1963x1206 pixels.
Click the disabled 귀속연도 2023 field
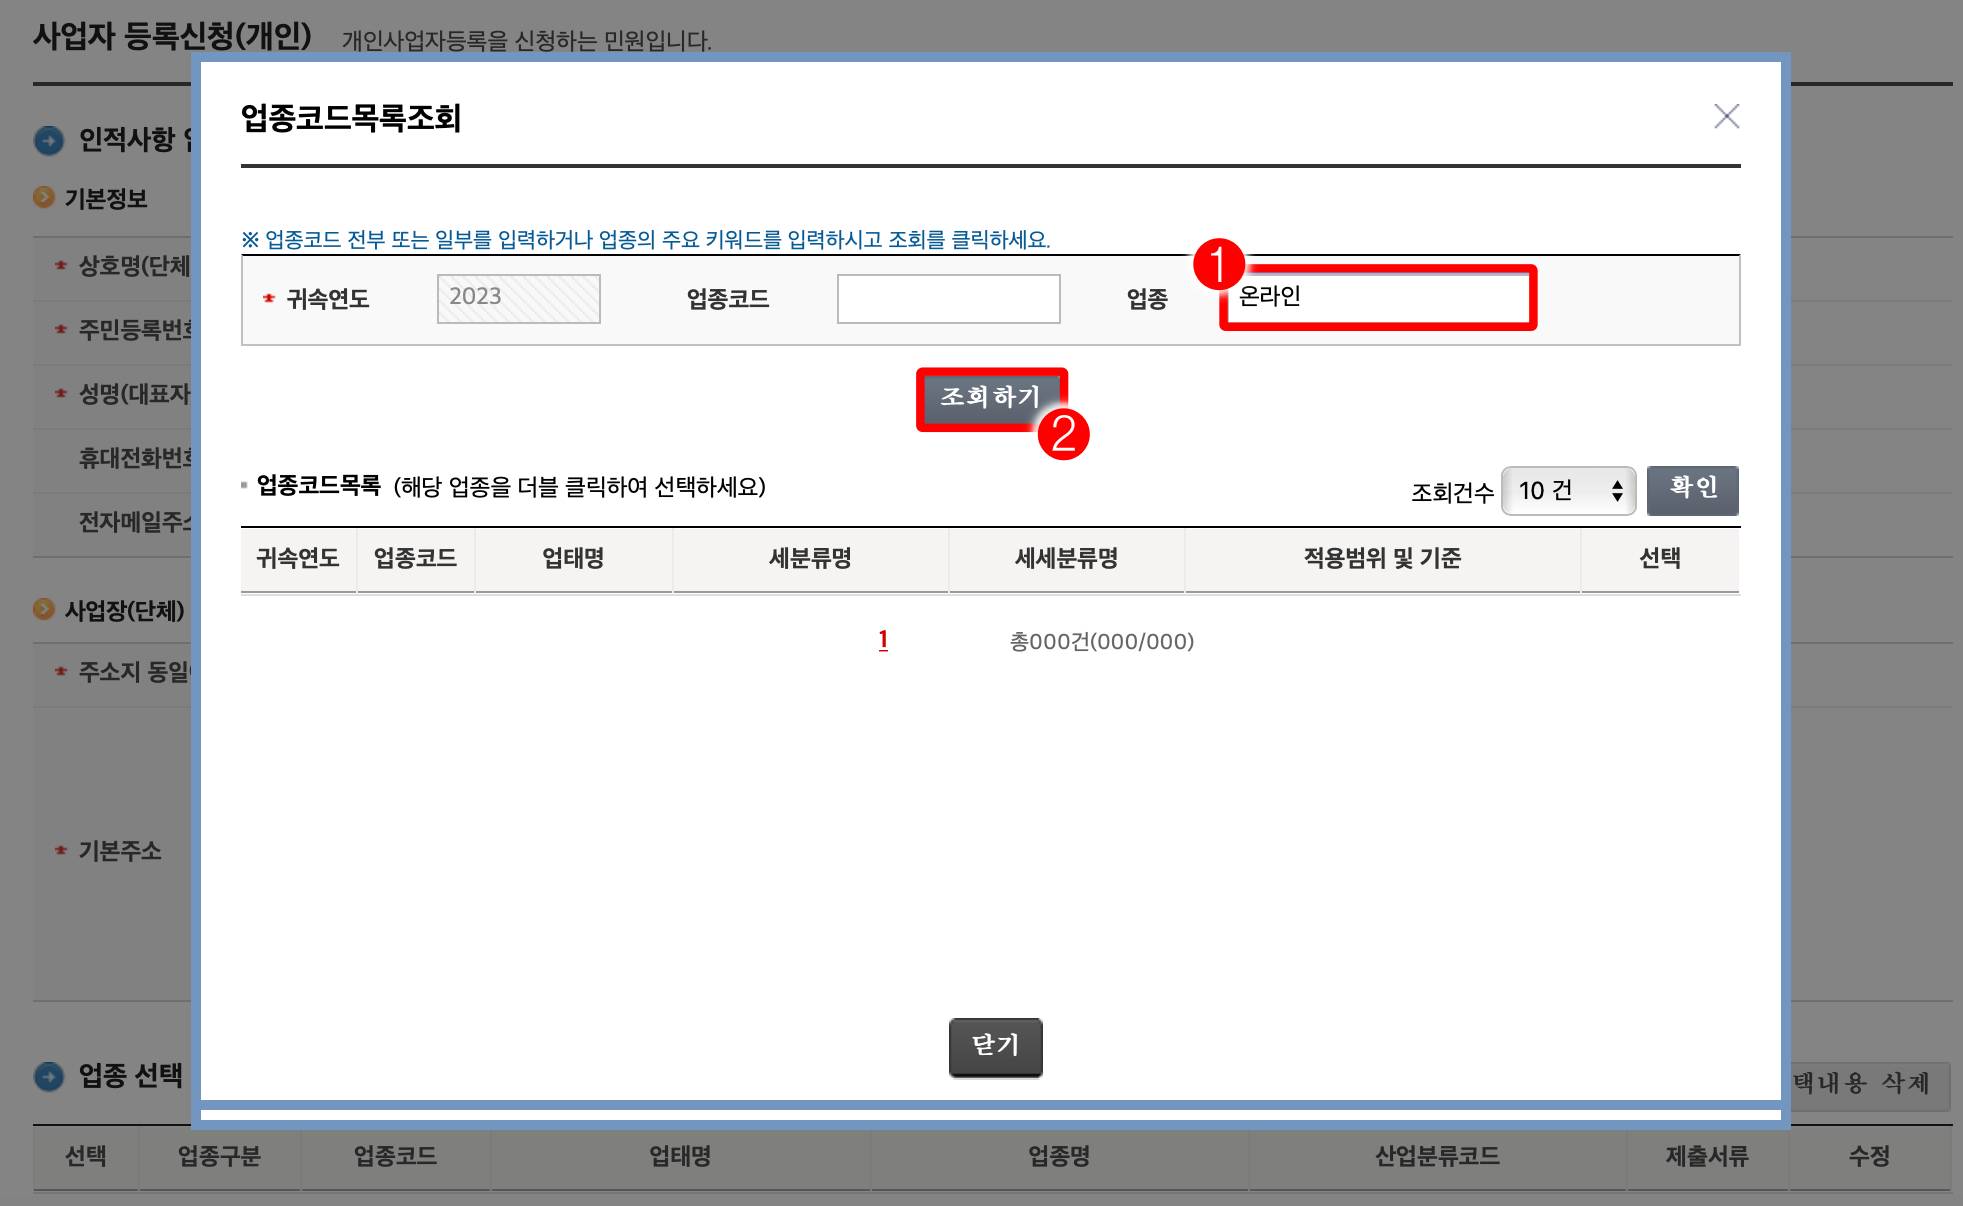518,297
